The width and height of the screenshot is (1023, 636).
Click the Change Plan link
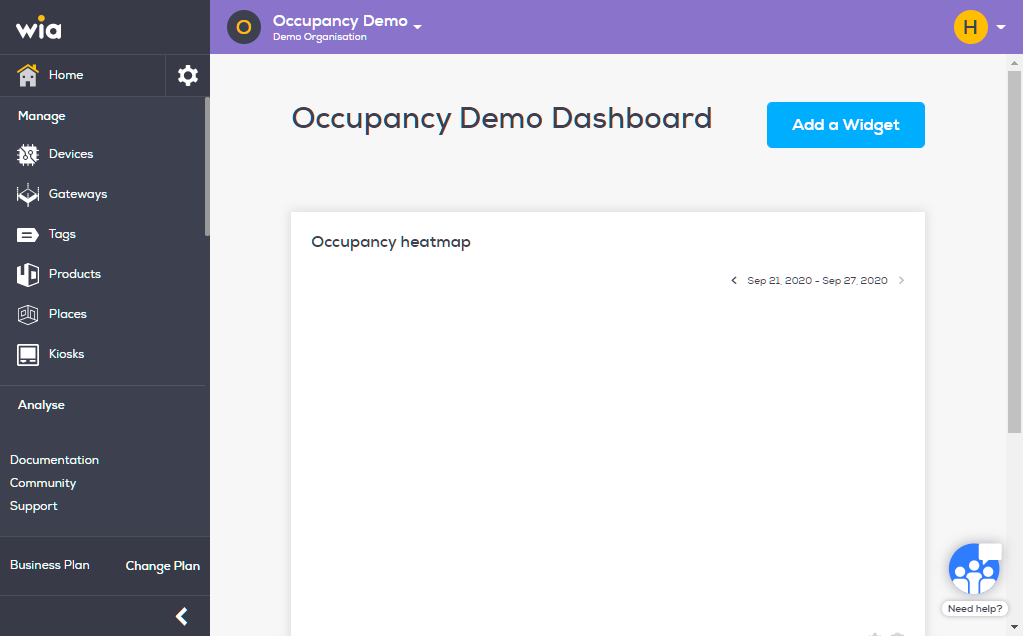[x=162, y=566]
